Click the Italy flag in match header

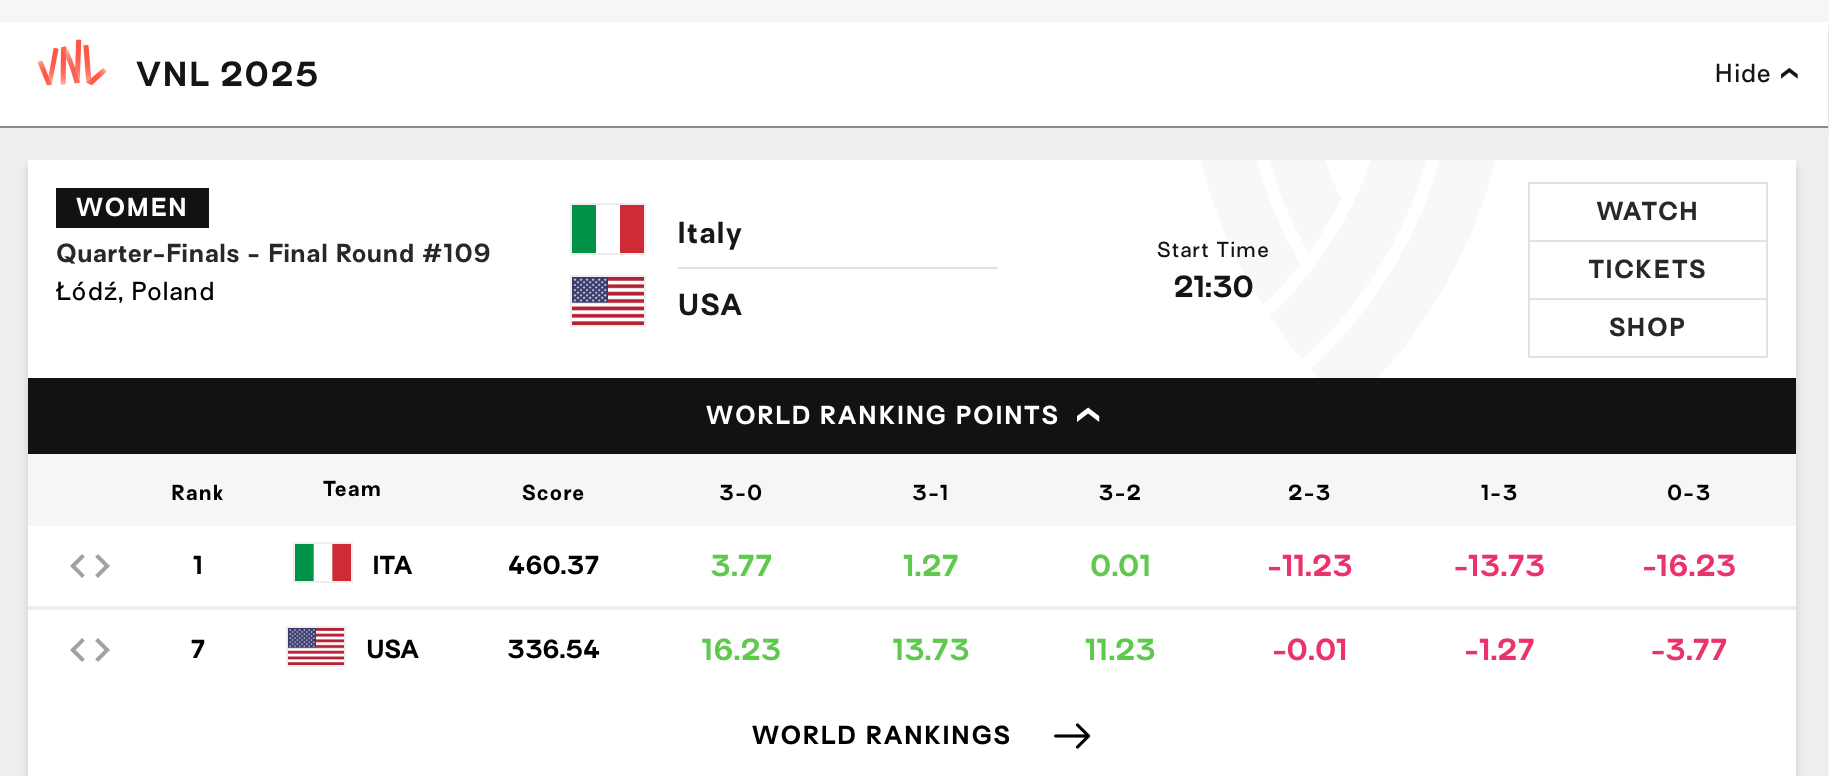(608, 229)
